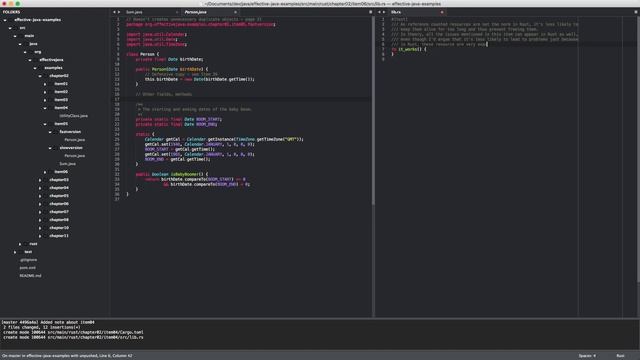640x360 pixels.
Task: Expand the chapter03 folder arrow
Action: (x=40, y=180)
